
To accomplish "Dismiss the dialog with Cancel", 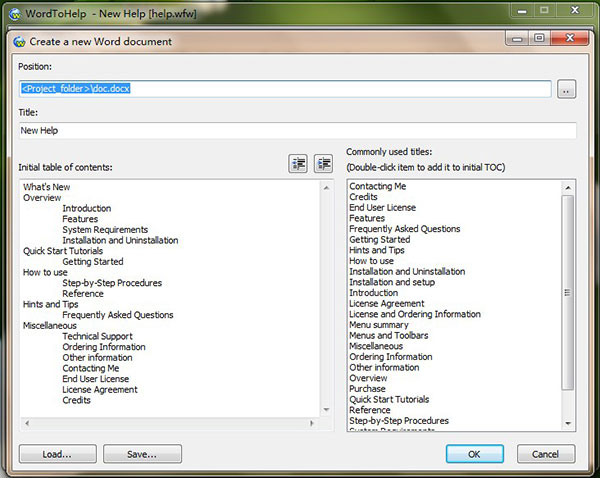I will coord(545,454).
